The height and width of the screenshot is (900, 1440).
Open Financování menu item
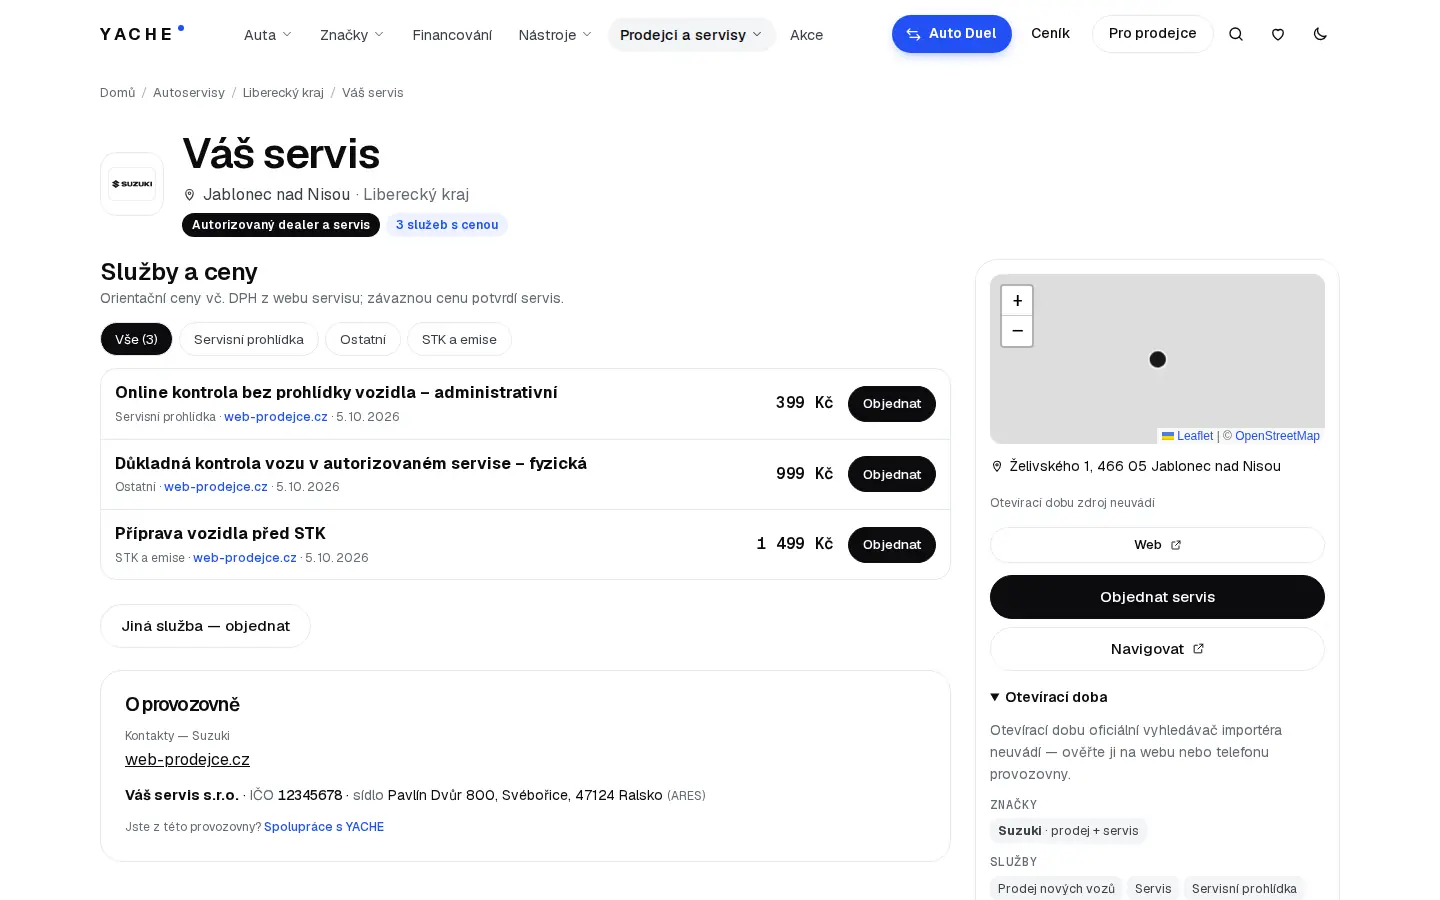pos(452,34)
